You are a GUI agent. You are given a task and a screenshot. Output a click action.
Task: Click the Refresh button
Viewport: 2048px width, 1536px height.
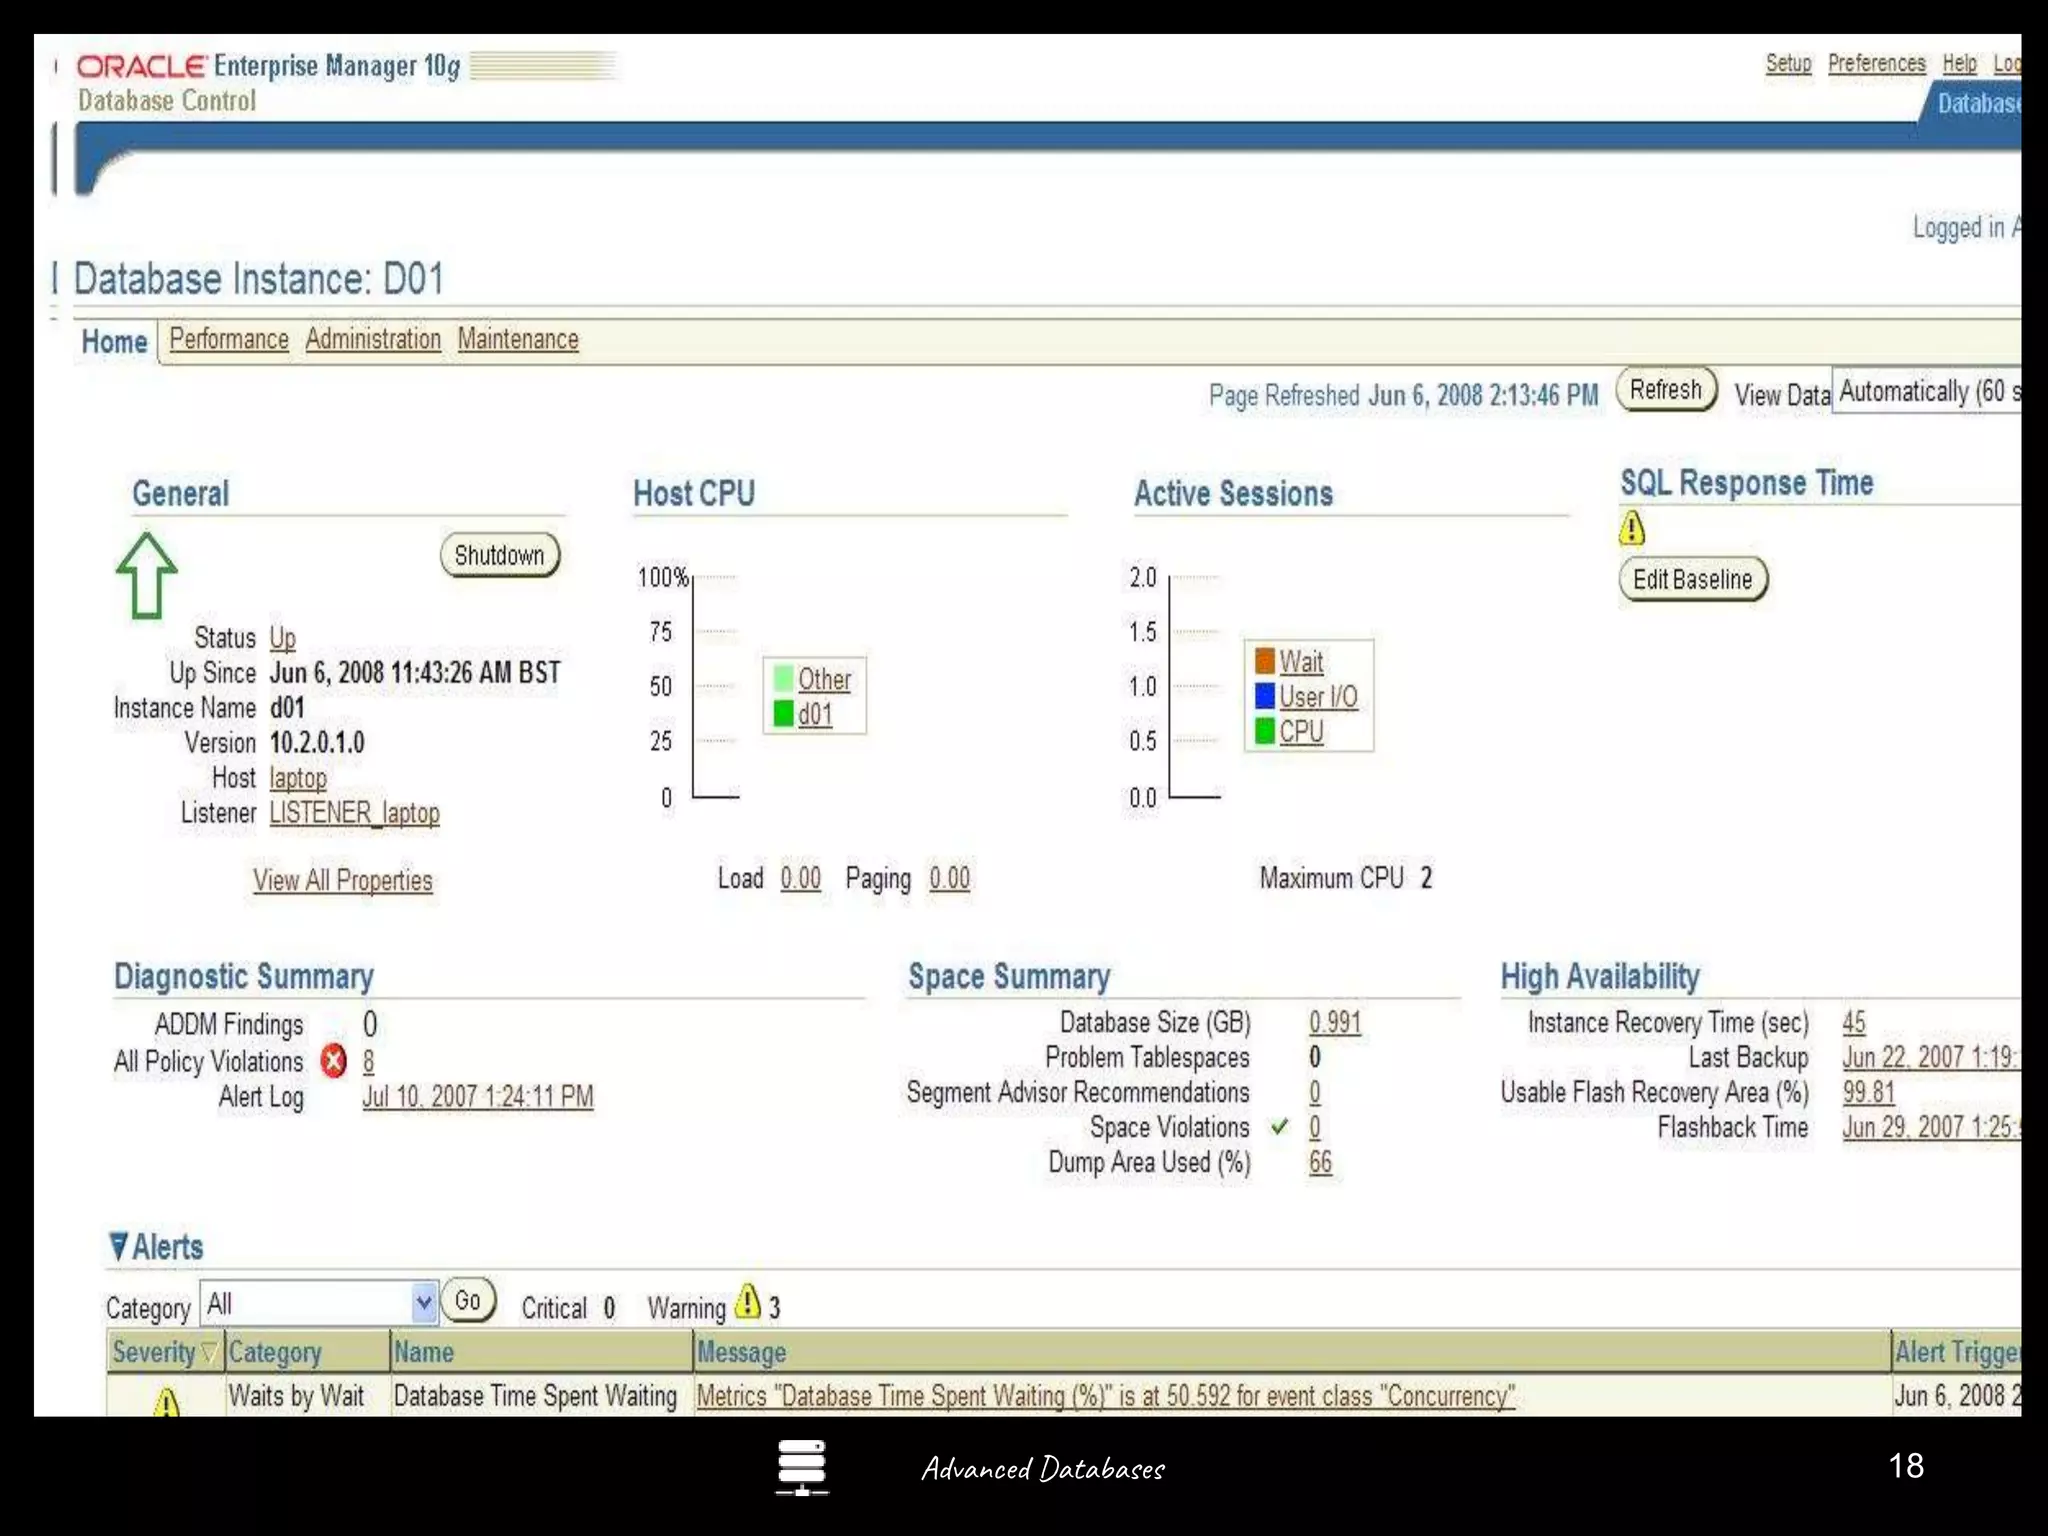click(x=1666, y=389)
